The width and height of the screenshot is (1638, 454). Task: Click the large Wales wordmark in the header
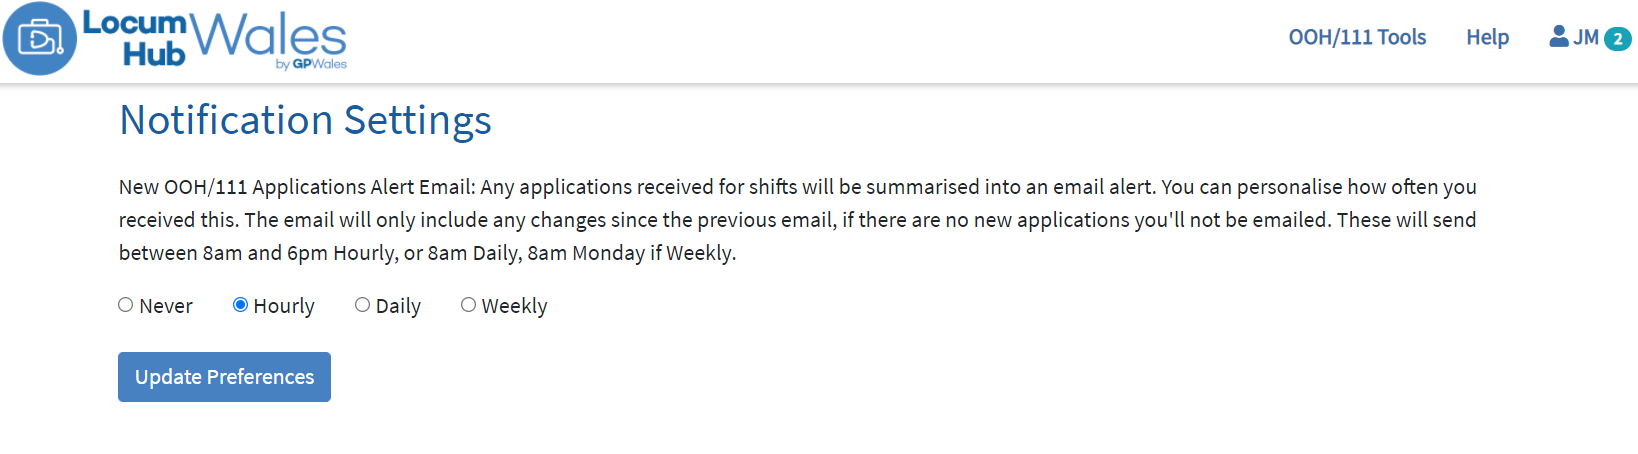[268, 36]
